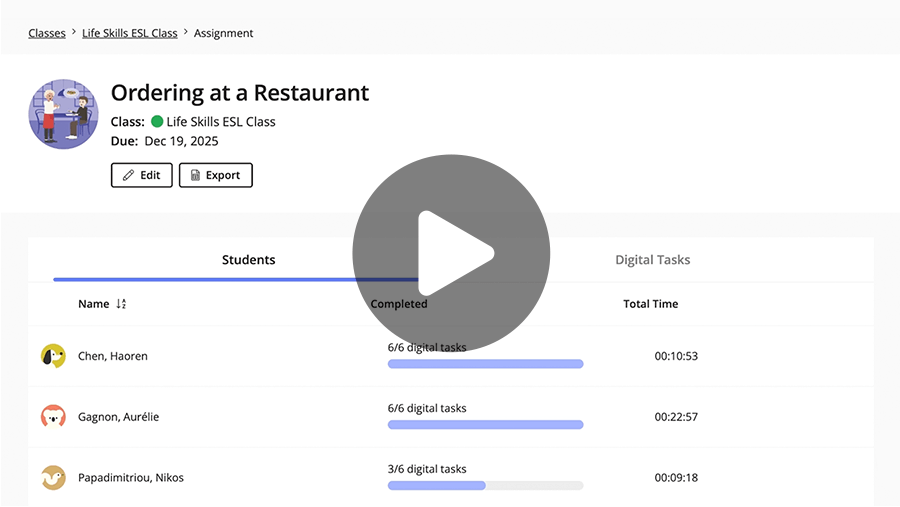The height and width of the screenshot is (507, 900).
Task: Click the time value 00:09:18
Action: (x=676, y=478)
